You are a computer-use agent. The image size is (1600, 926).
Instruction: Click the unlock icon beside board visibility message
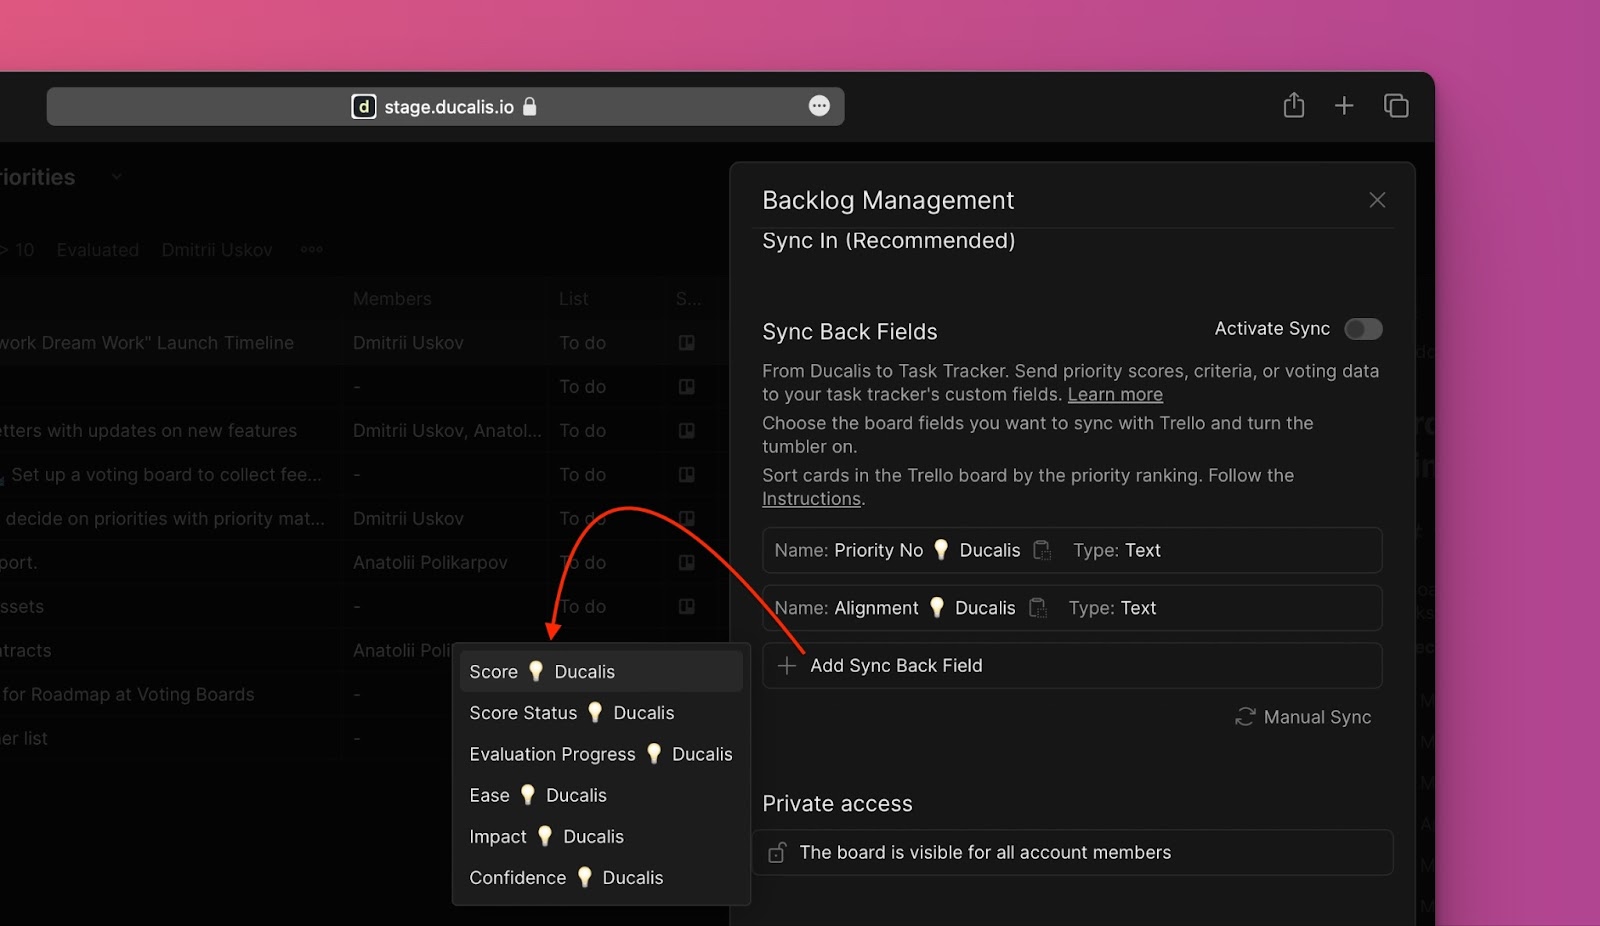coord(777,852)
